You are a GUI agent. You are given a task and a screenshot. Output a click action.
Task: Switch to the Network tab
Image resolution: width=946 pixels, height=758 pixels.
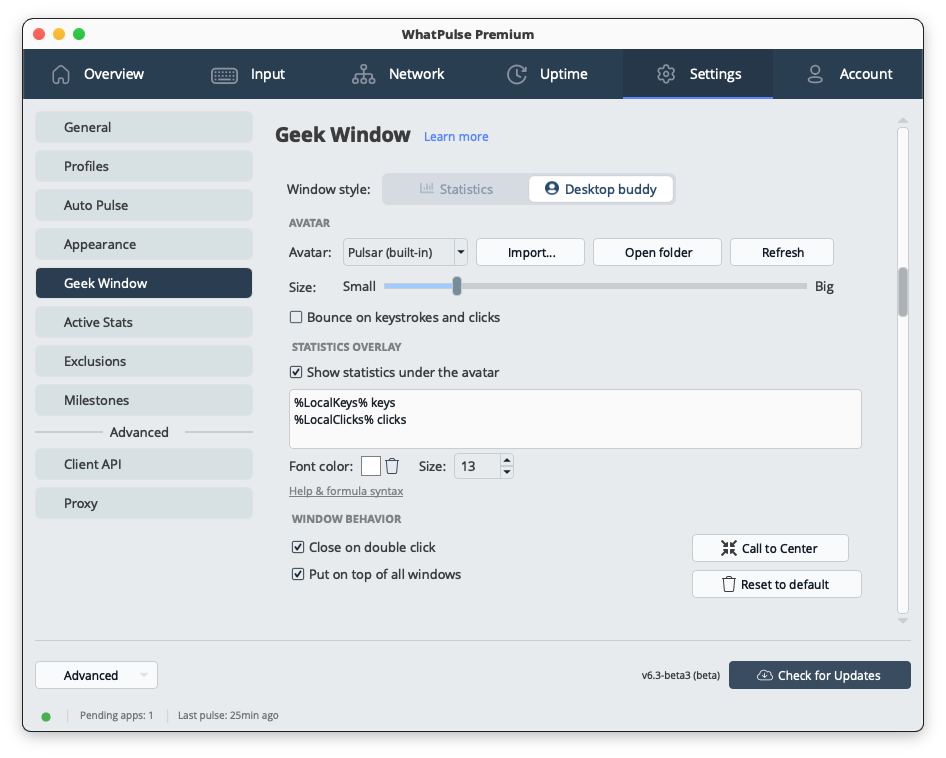(398, 74)
